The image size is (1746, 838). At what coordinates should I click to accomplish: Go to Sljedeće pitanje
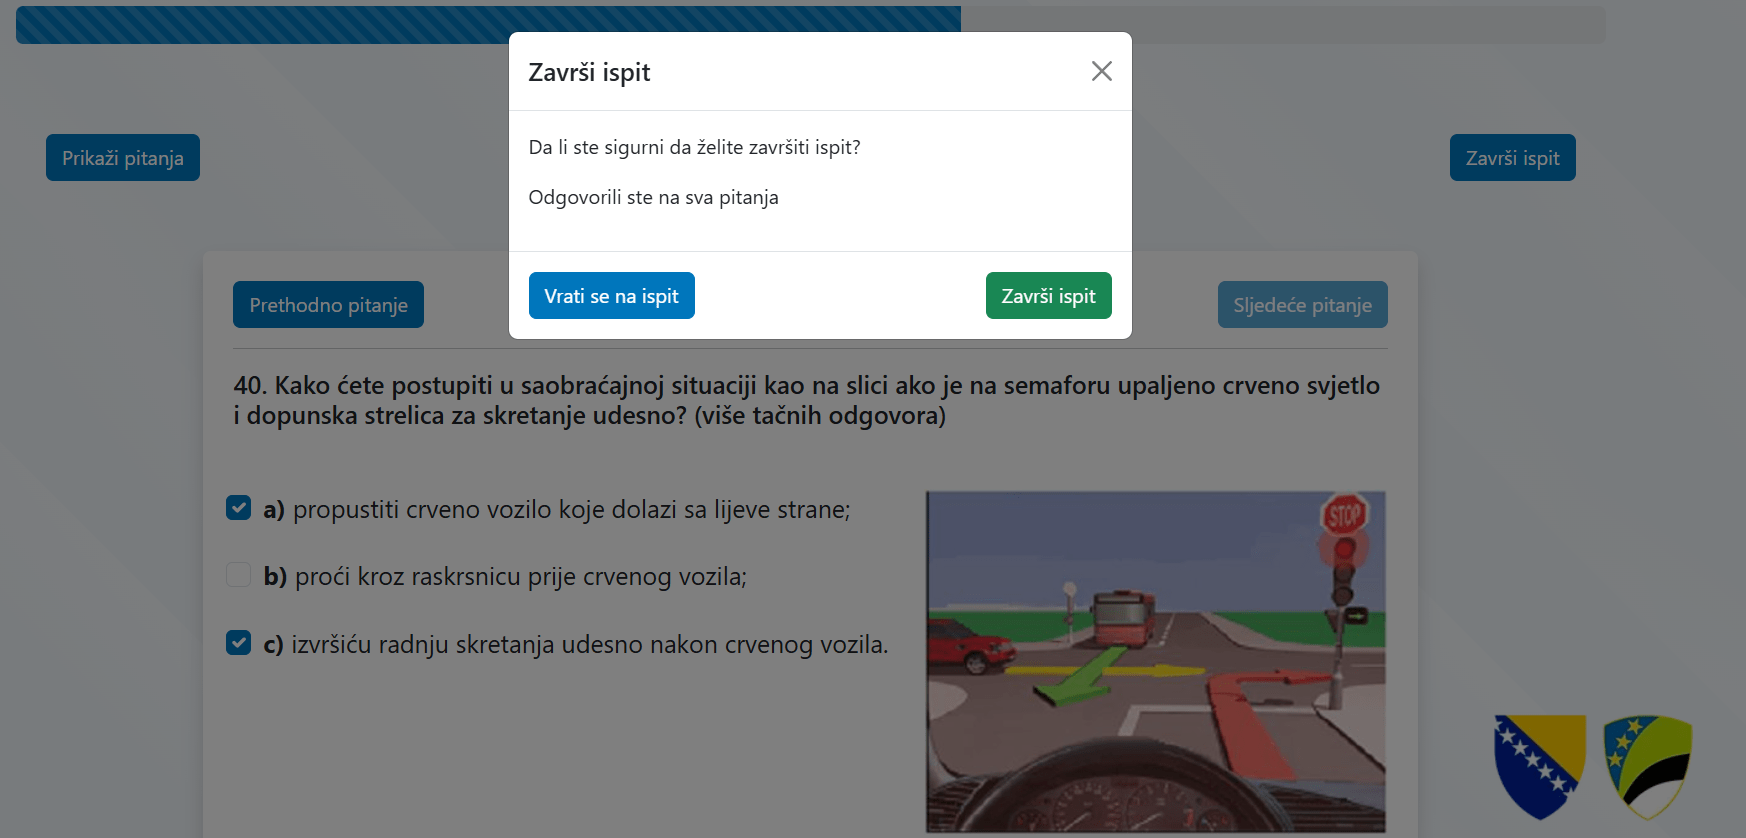[x=1302, y=305]
